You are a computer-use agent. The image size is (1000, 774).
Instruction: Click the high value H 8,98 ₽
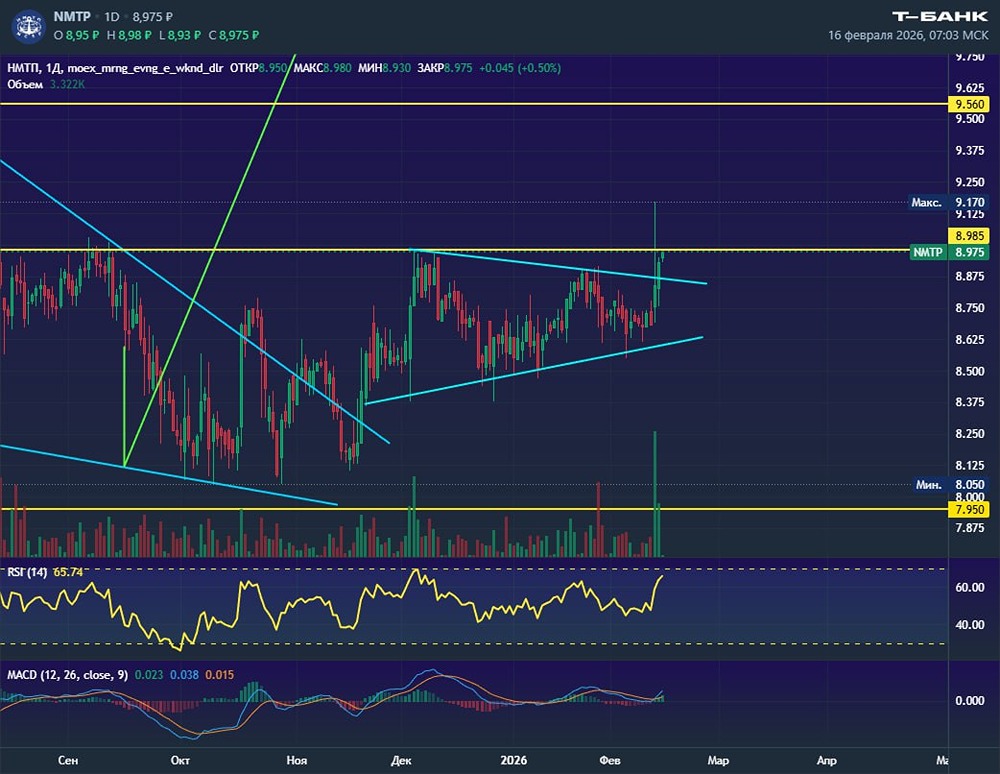pyautogui.click(x=129, y=35)
